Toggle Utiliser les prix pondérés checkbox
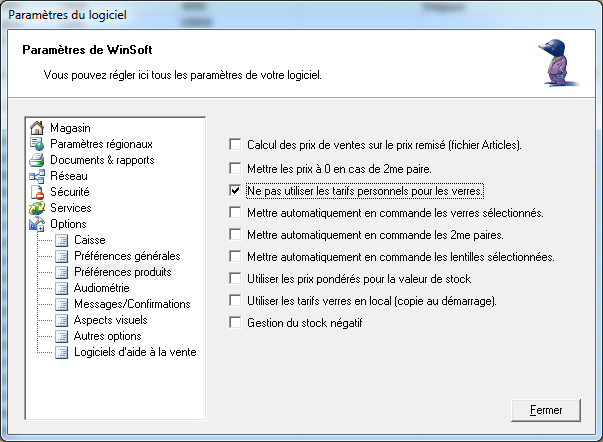This screenshot has width=603, height=442. (x=235, y=278)
